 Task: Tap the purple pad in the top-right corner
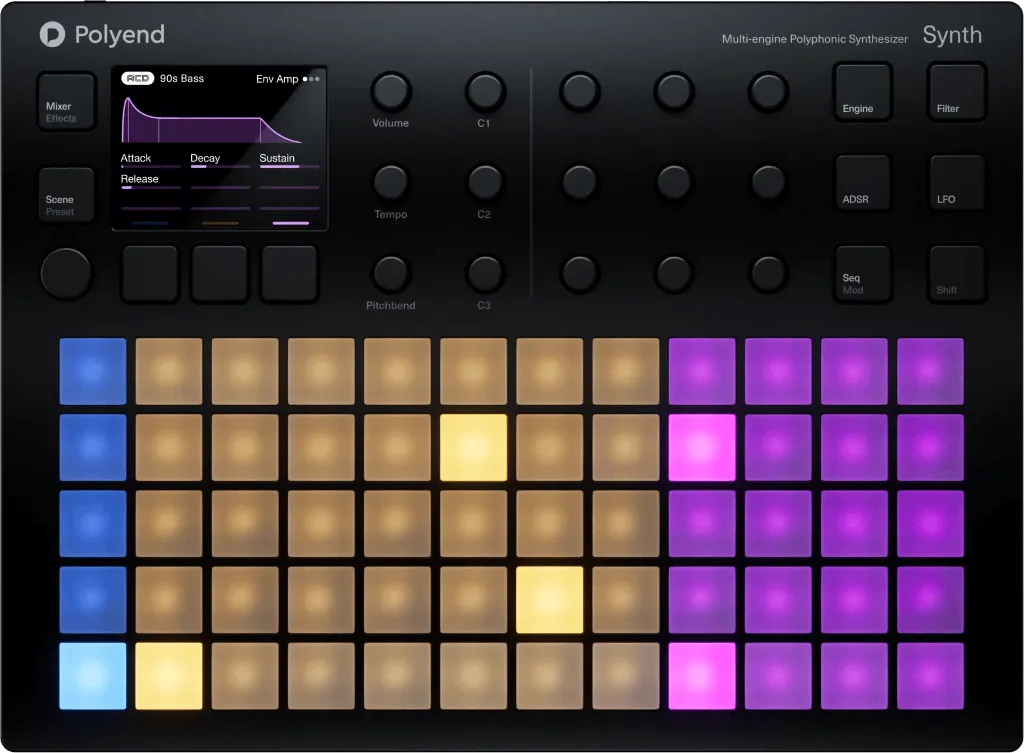[931, 371]
